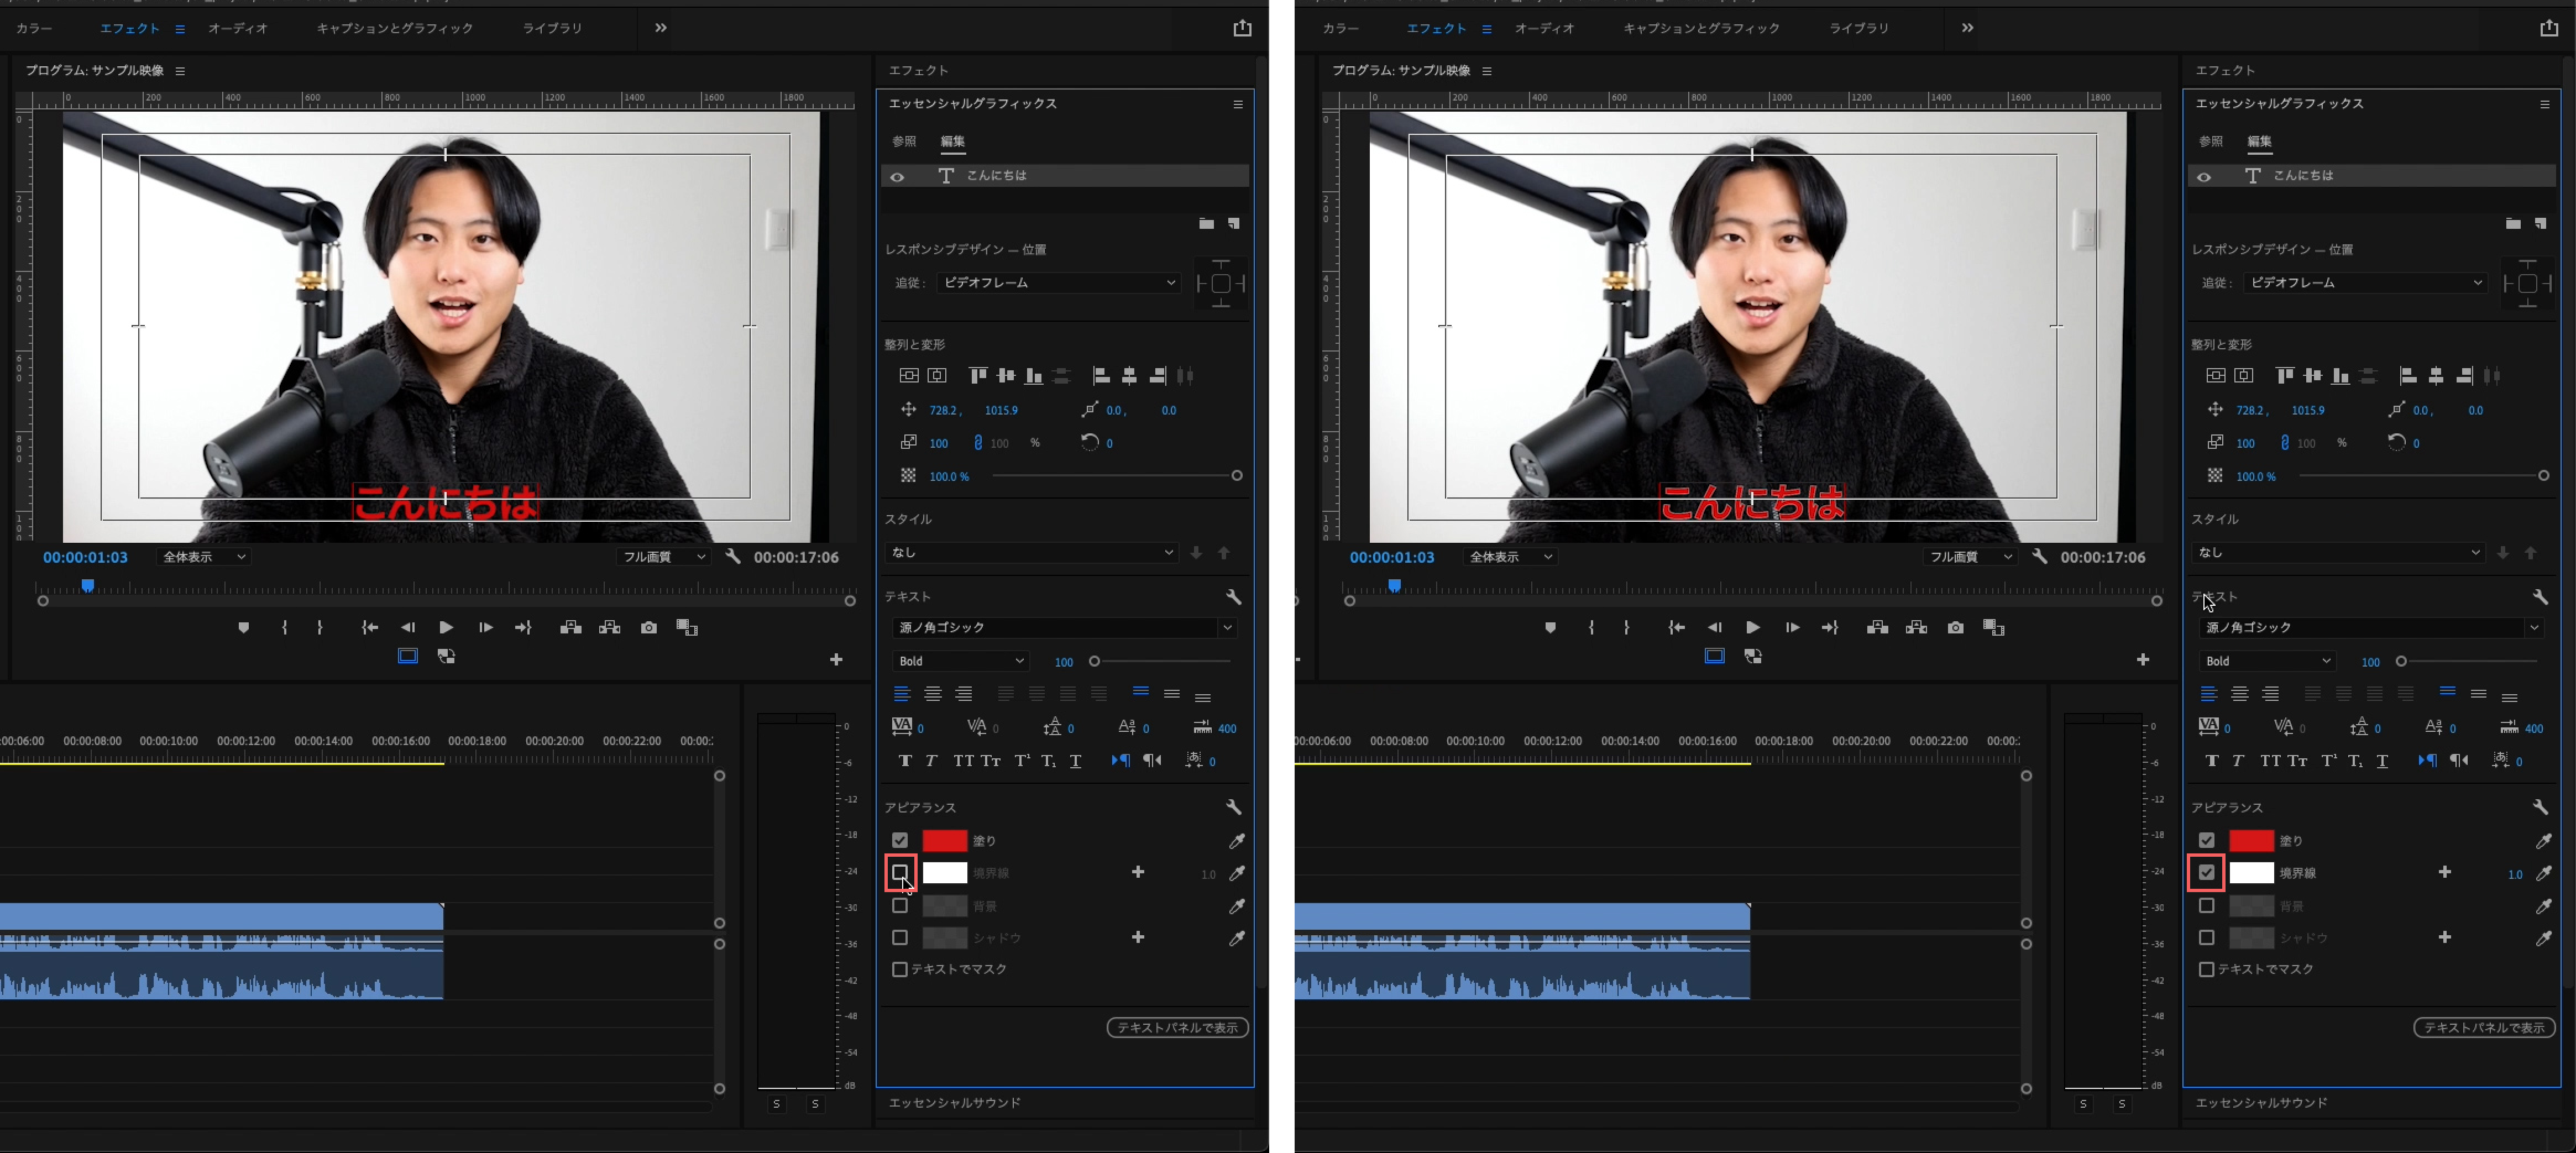Open the 全体表示 zoom dropdown, left monitor
Viewport: 2576px width, 1153px height.
203,557
